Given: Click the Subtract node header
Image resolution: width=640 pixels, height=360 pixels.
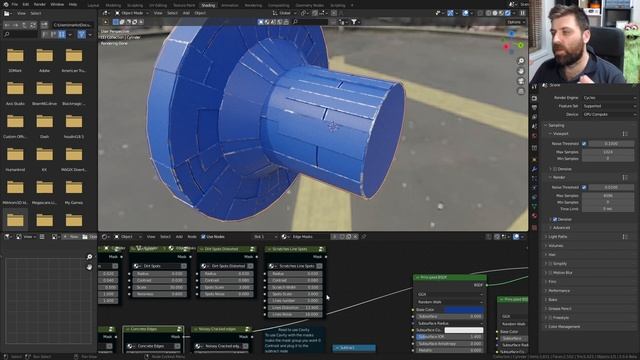Looking at the screenshot, I should click(x=354, y=348).
